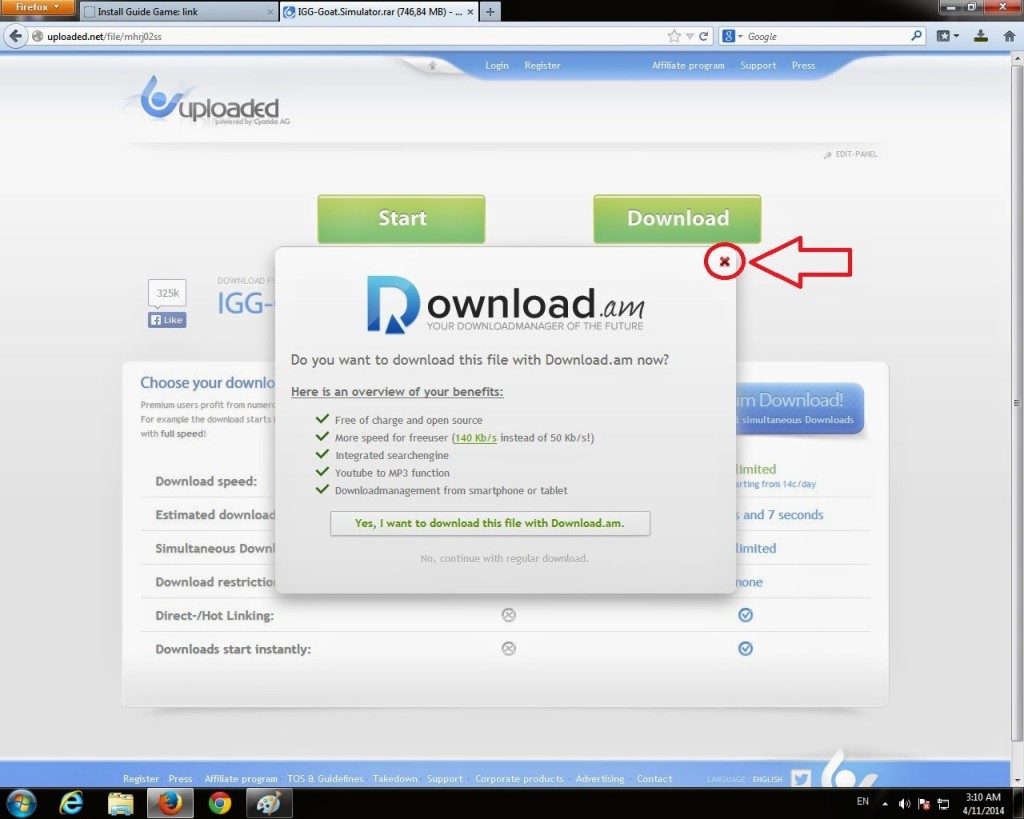Screen dimensions: 1024x819
Task: Open Affiliate program in header
Action: pyautogui.click(x=688, y=65)
